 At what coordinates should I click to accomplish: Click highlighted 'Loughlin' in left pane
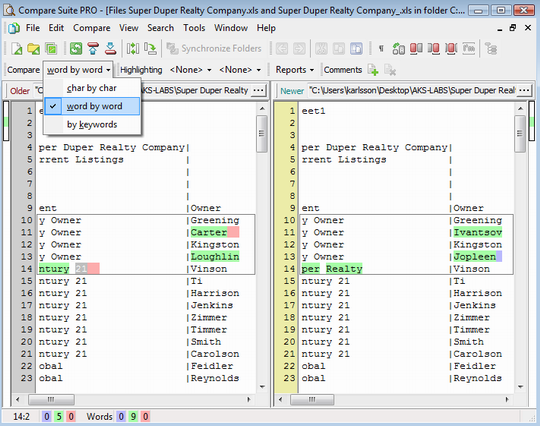(x=215, y=257)
